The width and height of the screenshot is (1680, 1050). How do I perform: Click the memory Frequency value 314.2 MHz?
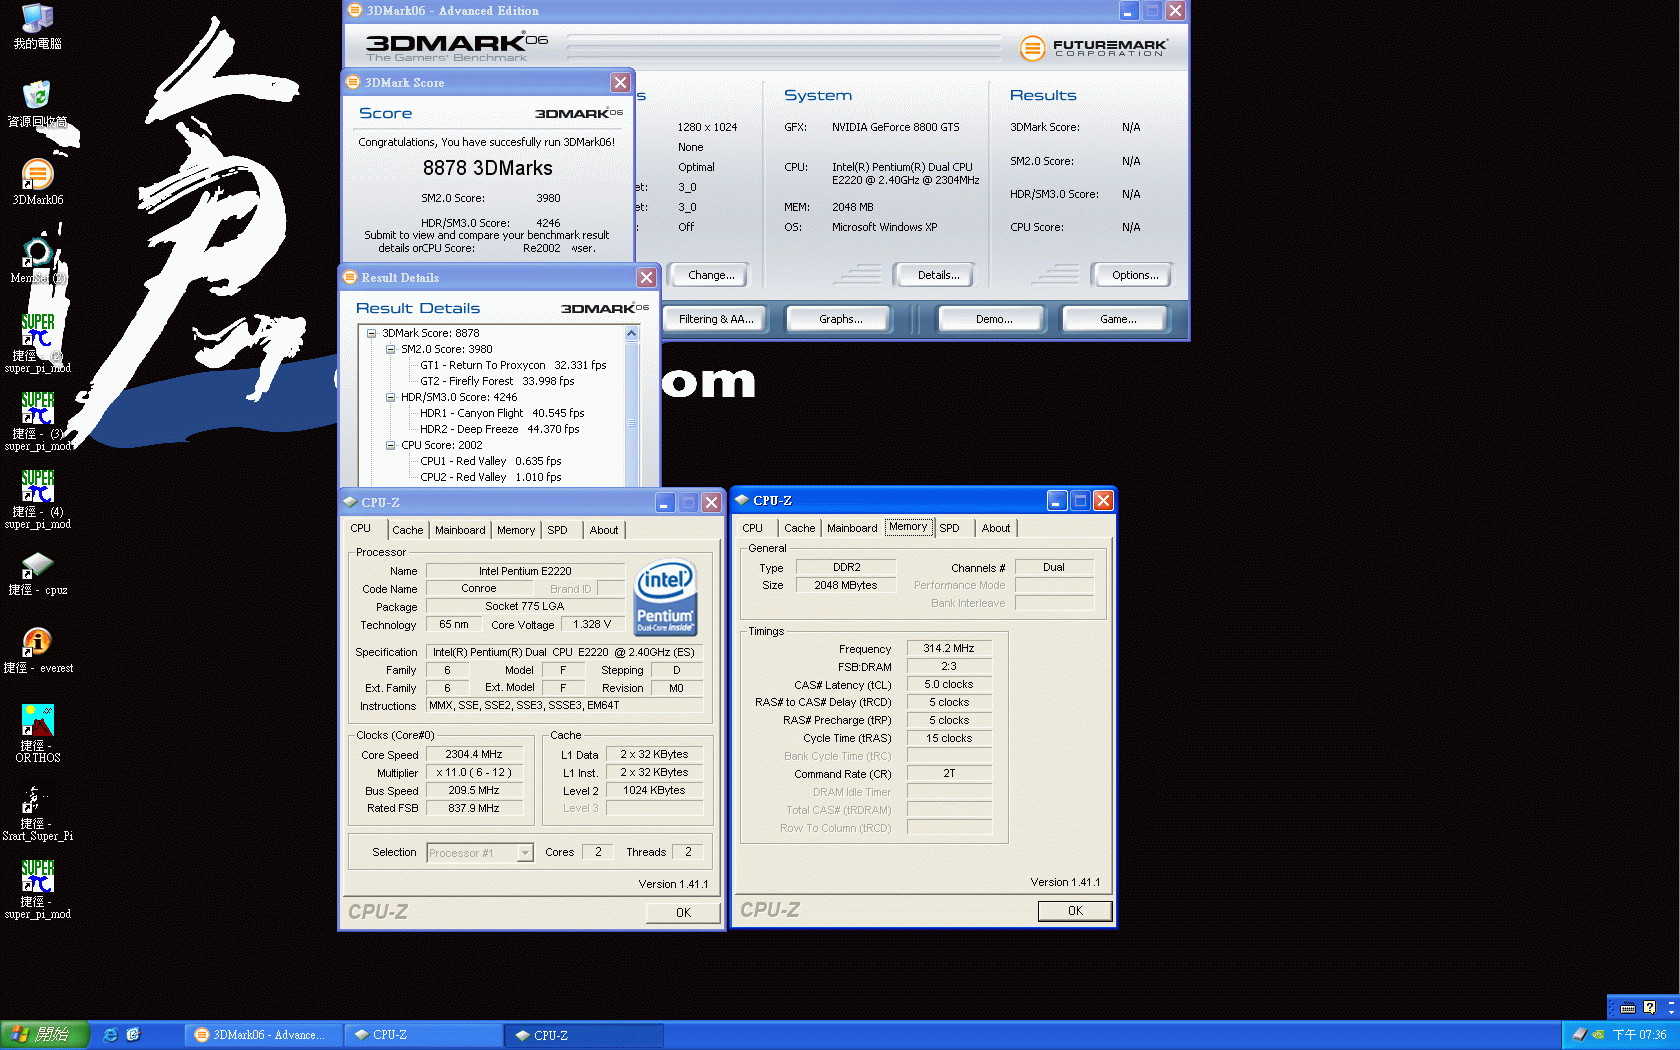948,648
